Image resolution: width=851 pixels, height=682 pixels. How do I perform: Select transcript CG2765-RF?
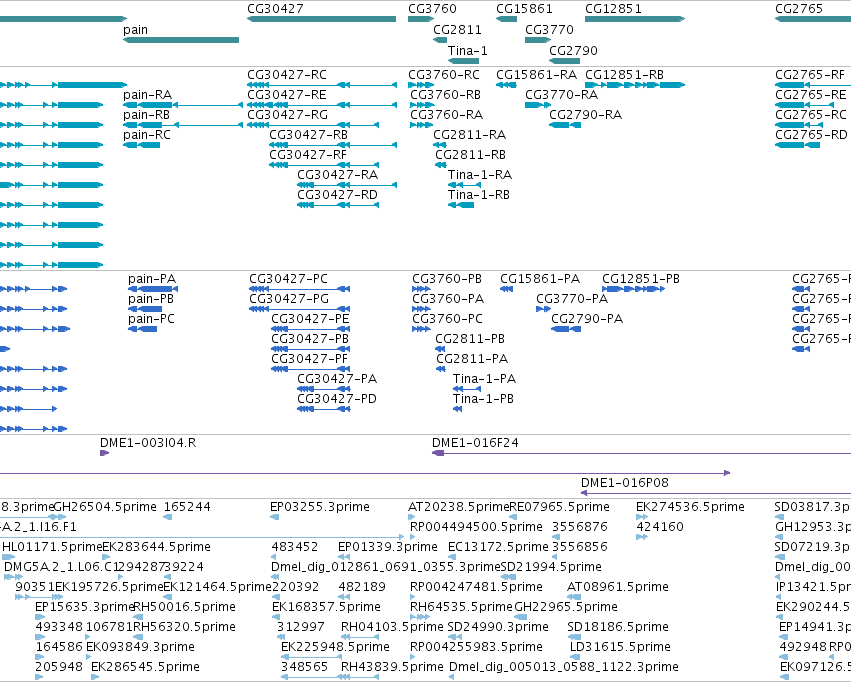(x=809, y=75)
